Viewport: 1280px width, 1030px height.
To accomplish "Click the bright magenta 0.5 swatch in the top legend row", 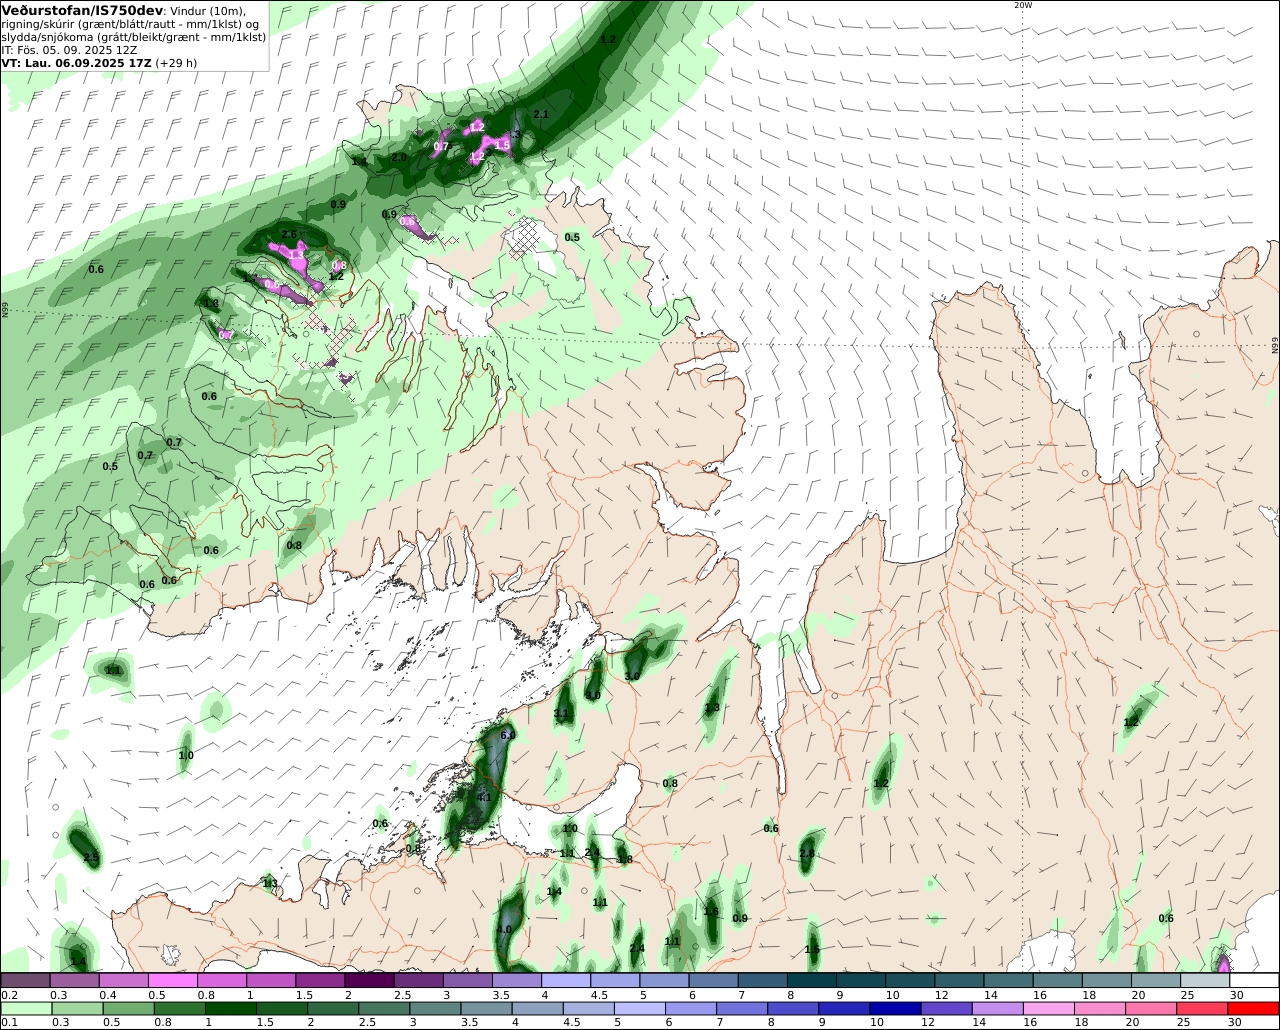I will tap(173, 981).
